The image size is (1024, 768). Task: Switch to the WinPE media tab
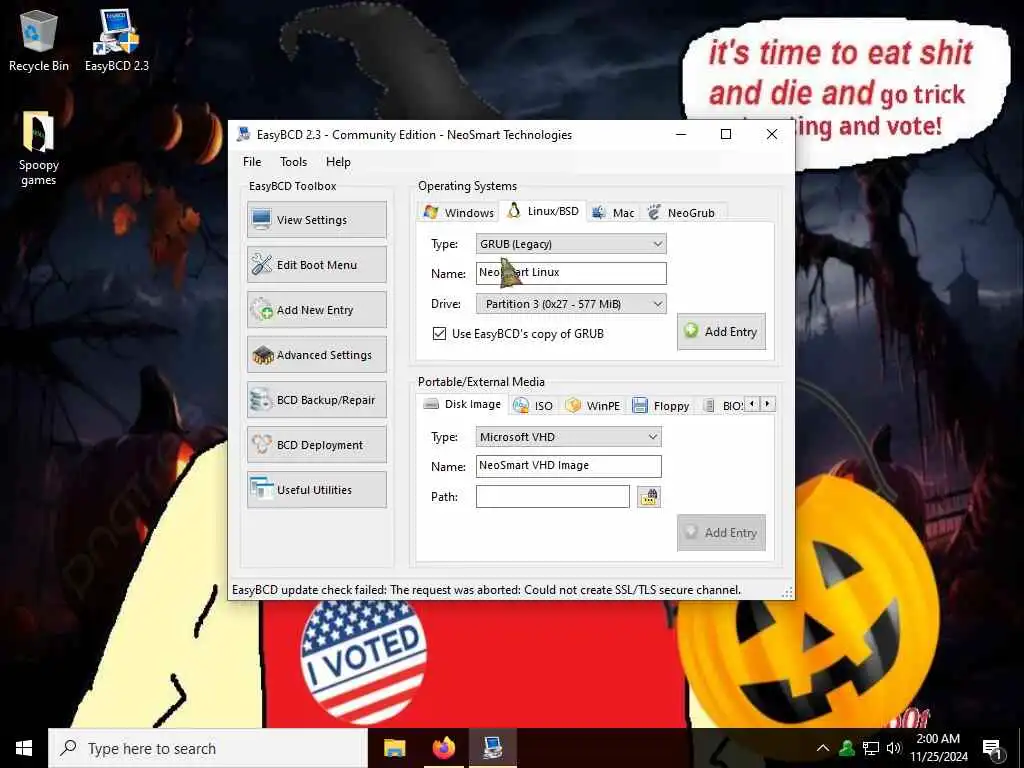pos(593,406)
